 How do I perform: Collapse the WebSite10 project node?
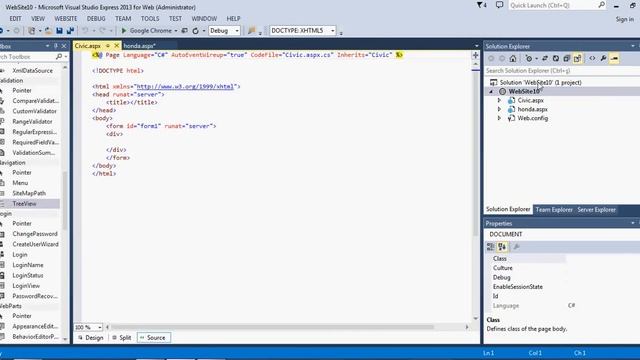[491, 92]
